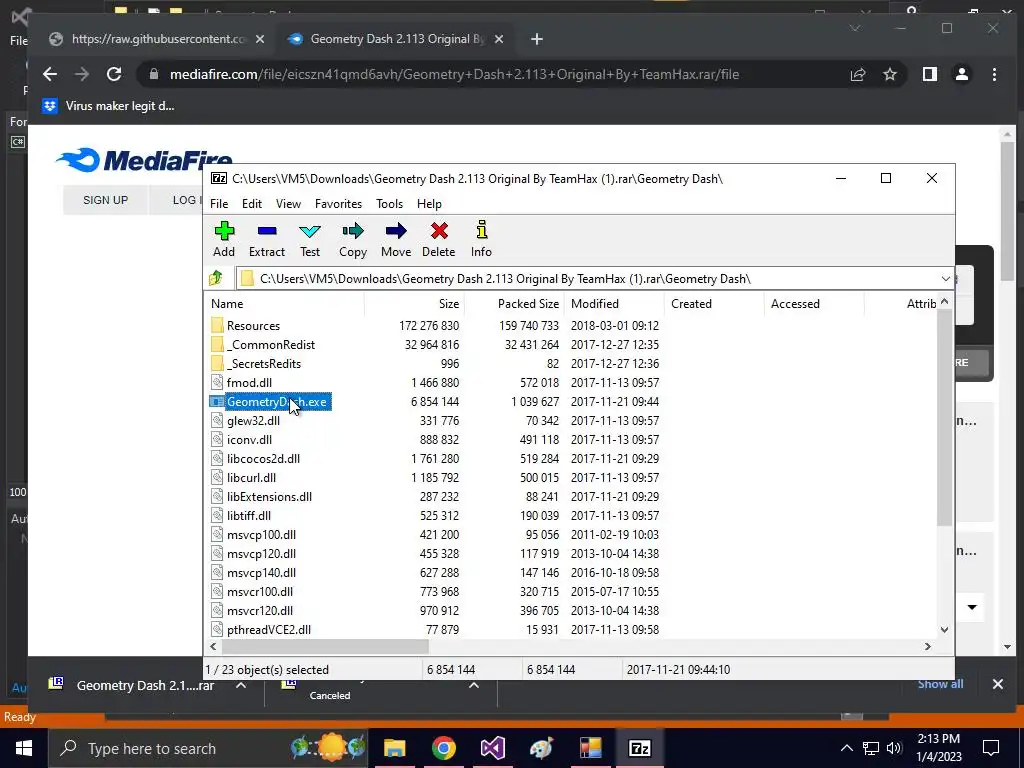Open the Help menu in 7-Zip
This screenshot has width=1024, height=768.
pos(429,204)
